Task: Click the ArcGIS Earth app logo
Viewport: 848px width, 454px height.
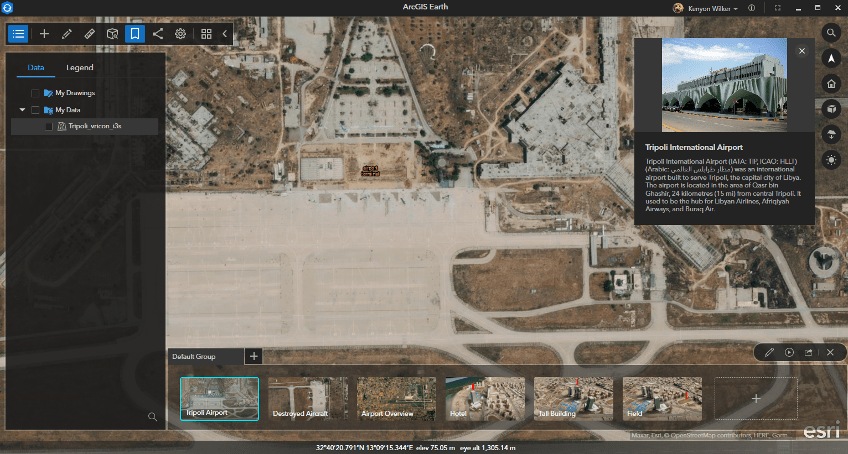Action: 7,8
